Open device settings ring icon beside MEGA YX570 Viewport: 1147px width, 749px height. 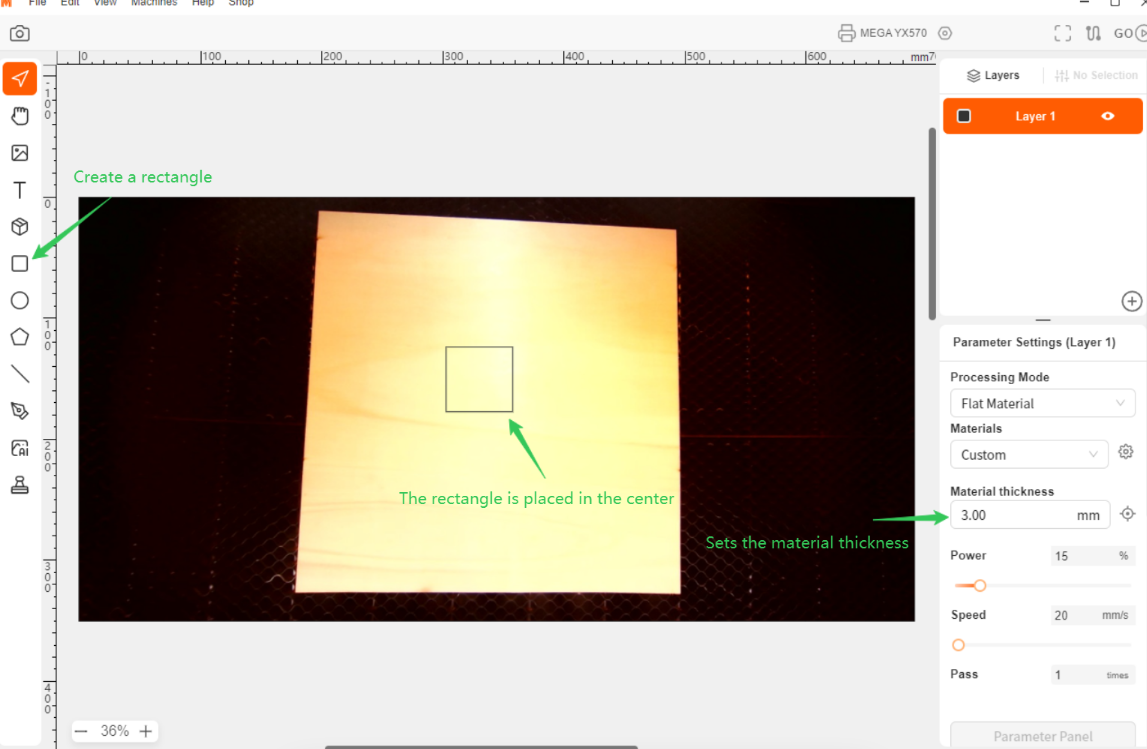[x=945, y=33]
